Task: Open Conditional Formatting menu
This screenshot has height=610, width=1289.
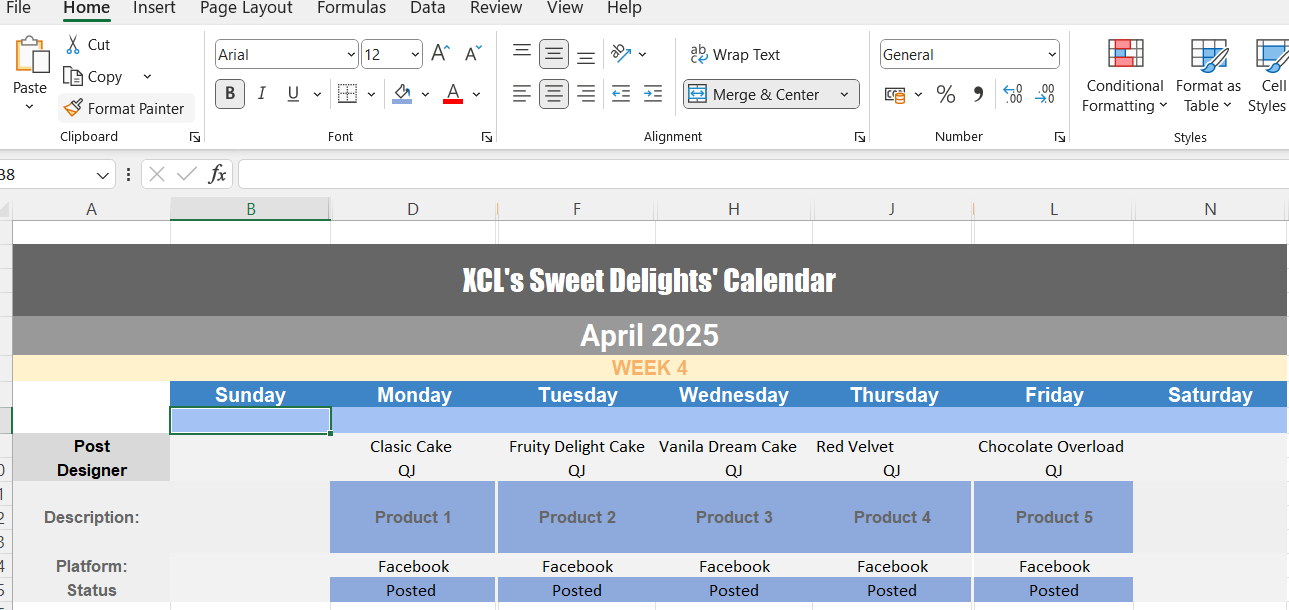Action: click(x=1125, y=78)
